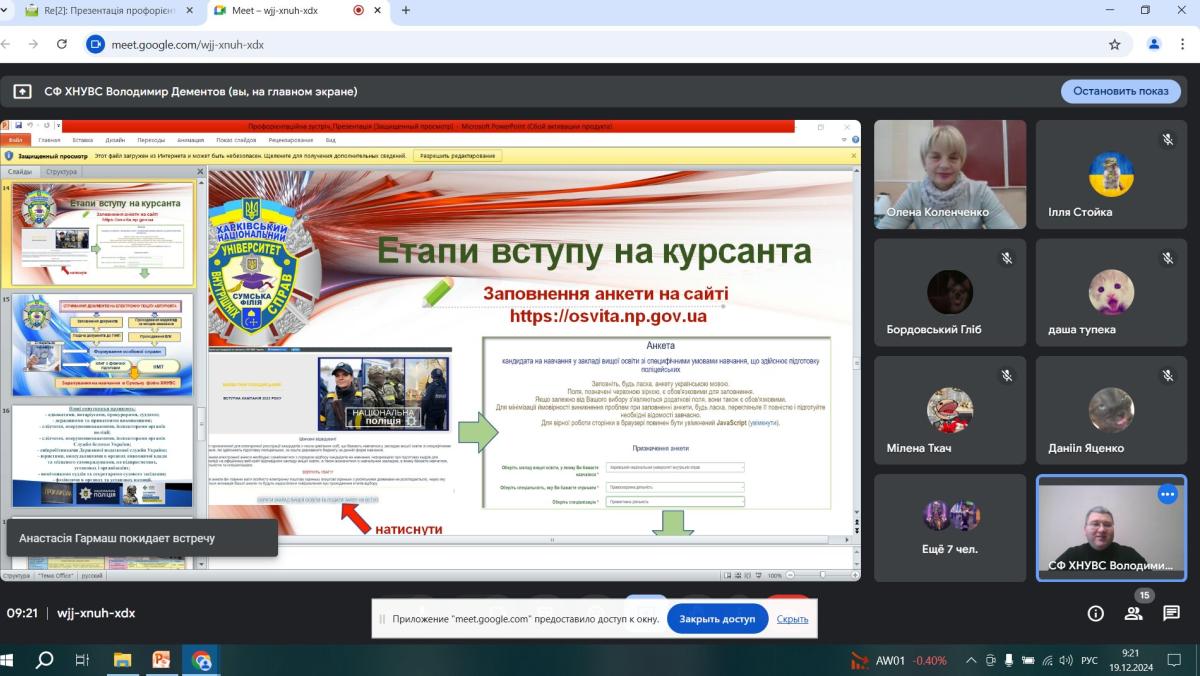The width and height of the screenshot is (1200, 676).
Task: Open the in-call chat panel
Action: [x=1171, y=613]
